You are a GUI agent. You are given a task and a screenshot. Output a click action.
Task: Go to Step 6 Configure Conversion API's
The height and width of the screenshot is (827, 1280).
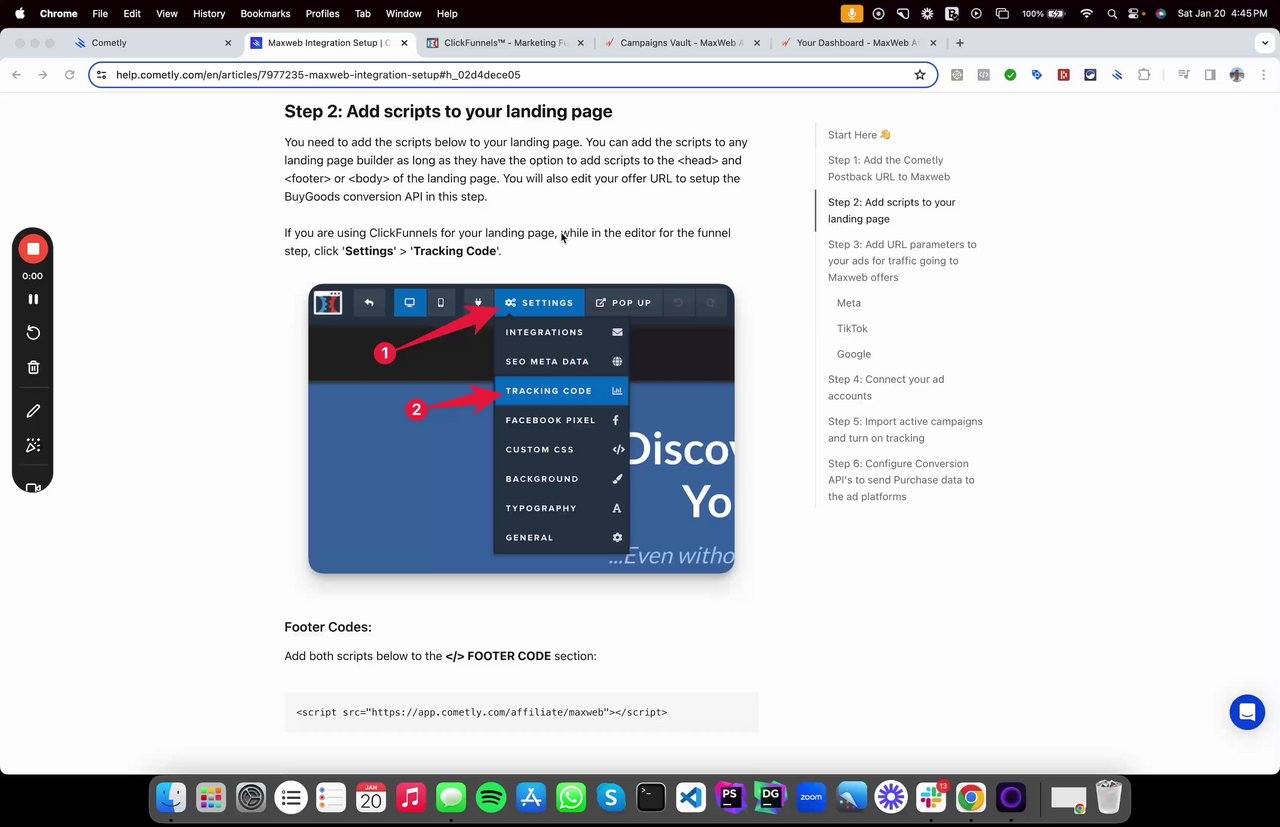click(901, 480)
